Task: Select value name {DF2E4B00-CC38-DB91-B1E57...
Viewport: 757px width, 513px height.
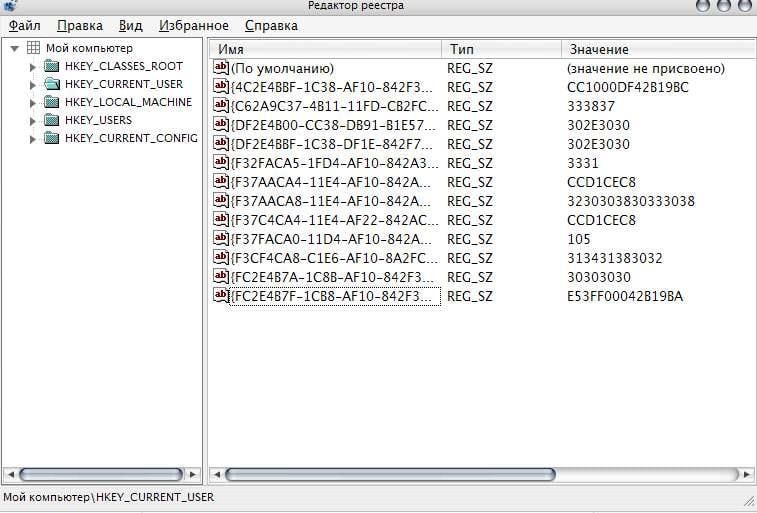Action: click(x=333, y=125)
